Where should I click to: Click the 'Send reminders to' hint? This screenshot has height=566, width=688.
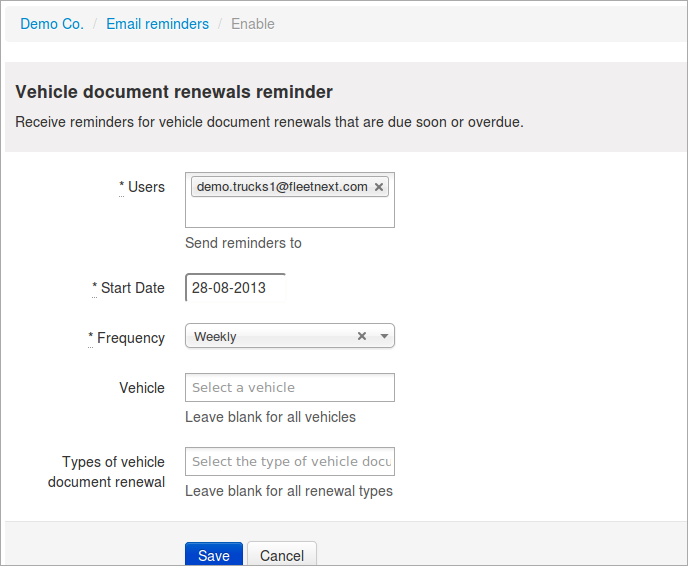click(x=243, y=243)
